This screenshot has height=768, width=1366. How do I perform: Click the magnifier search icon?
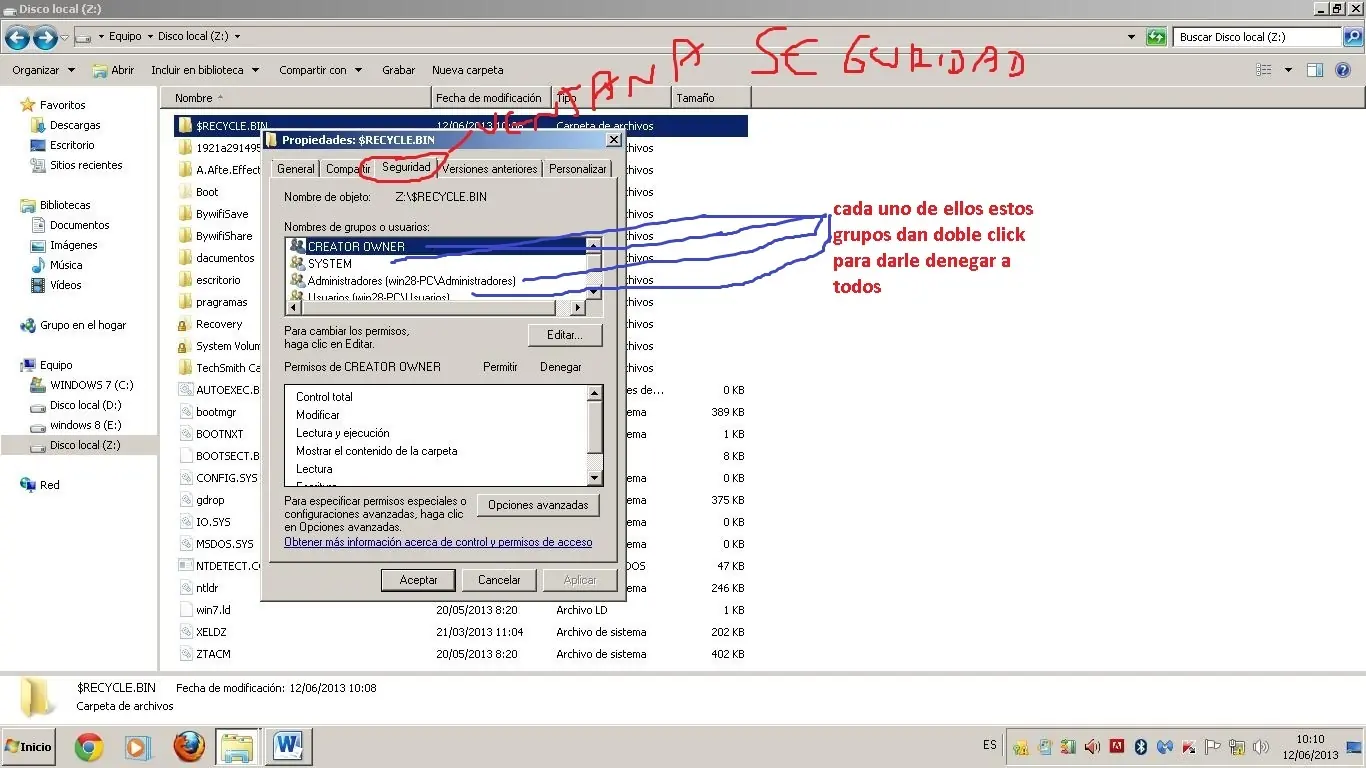1353,37
